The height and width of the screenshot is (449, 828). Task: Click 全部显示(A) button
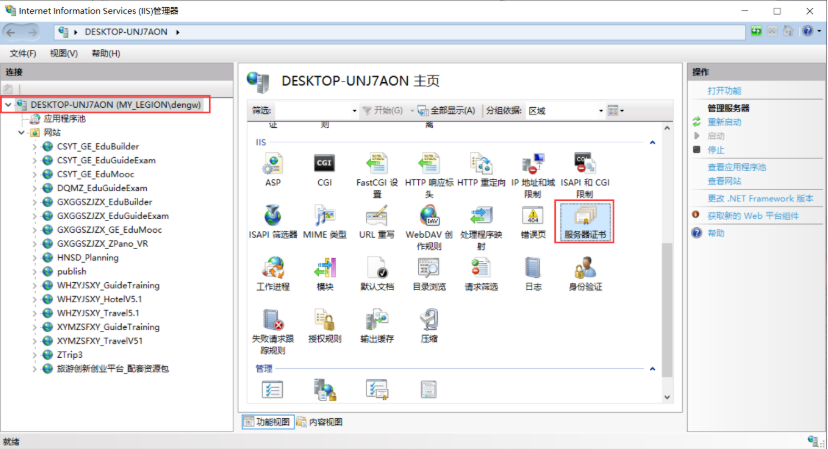point(447,110)
